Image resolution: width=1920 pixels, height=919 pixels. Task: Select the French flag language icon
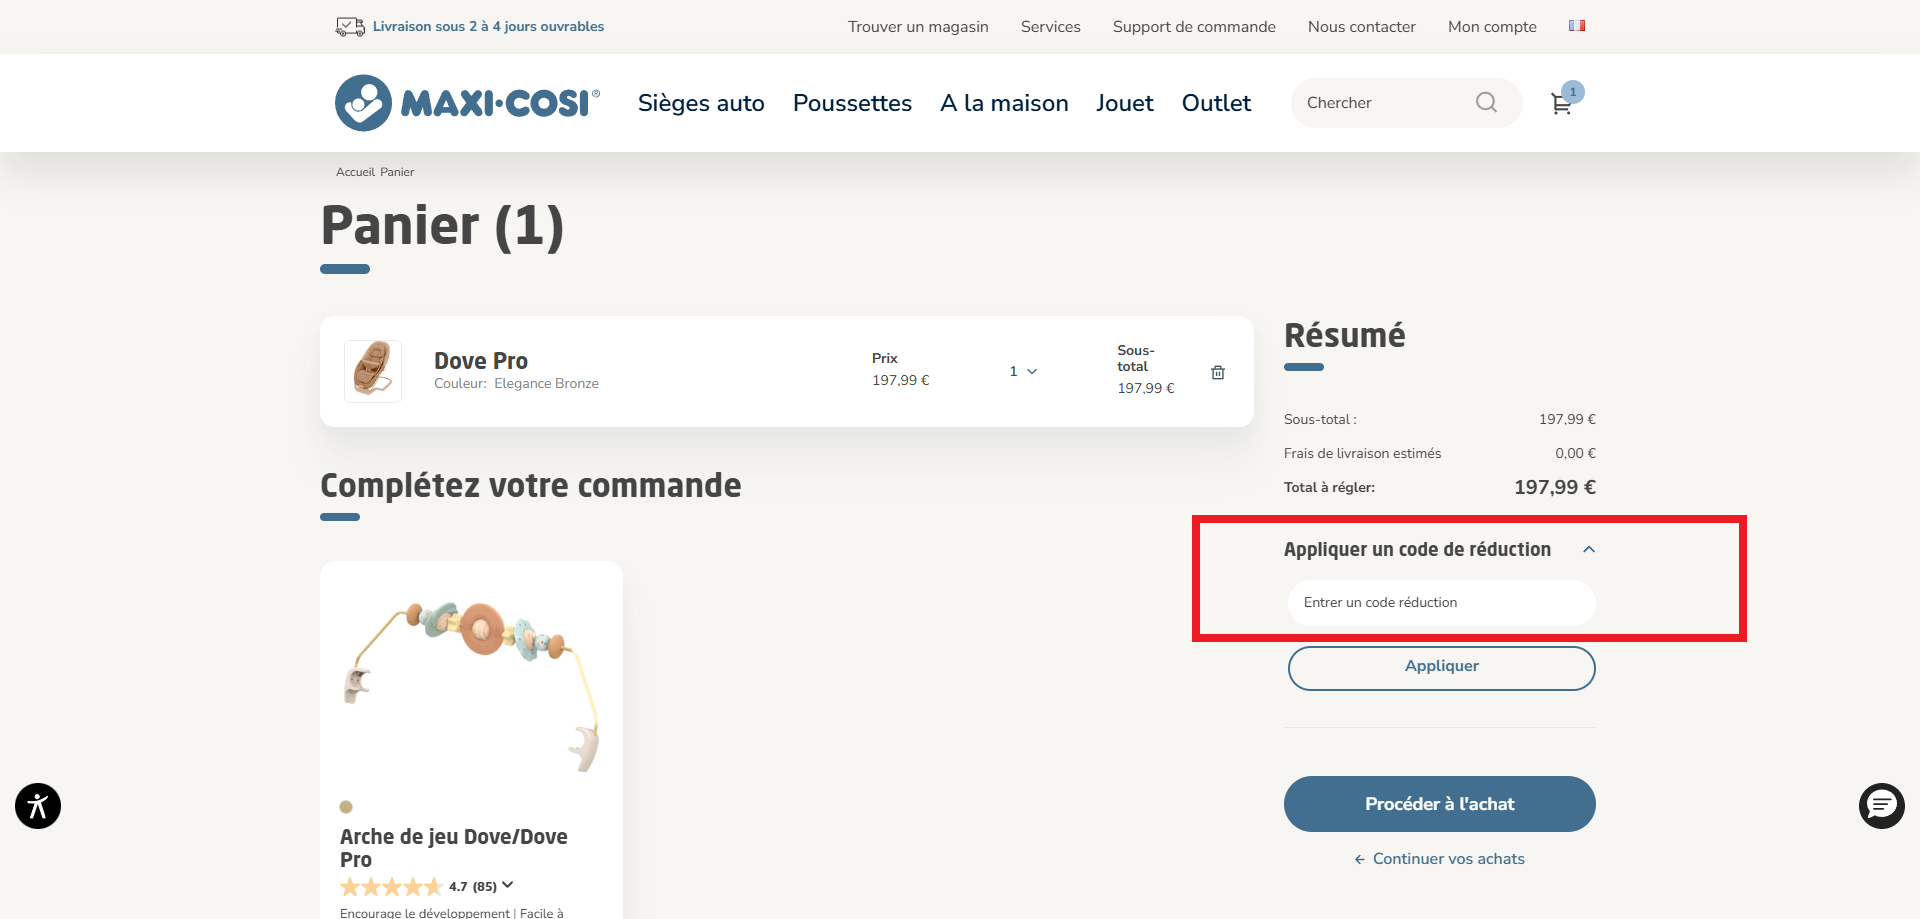[1577, 26]
